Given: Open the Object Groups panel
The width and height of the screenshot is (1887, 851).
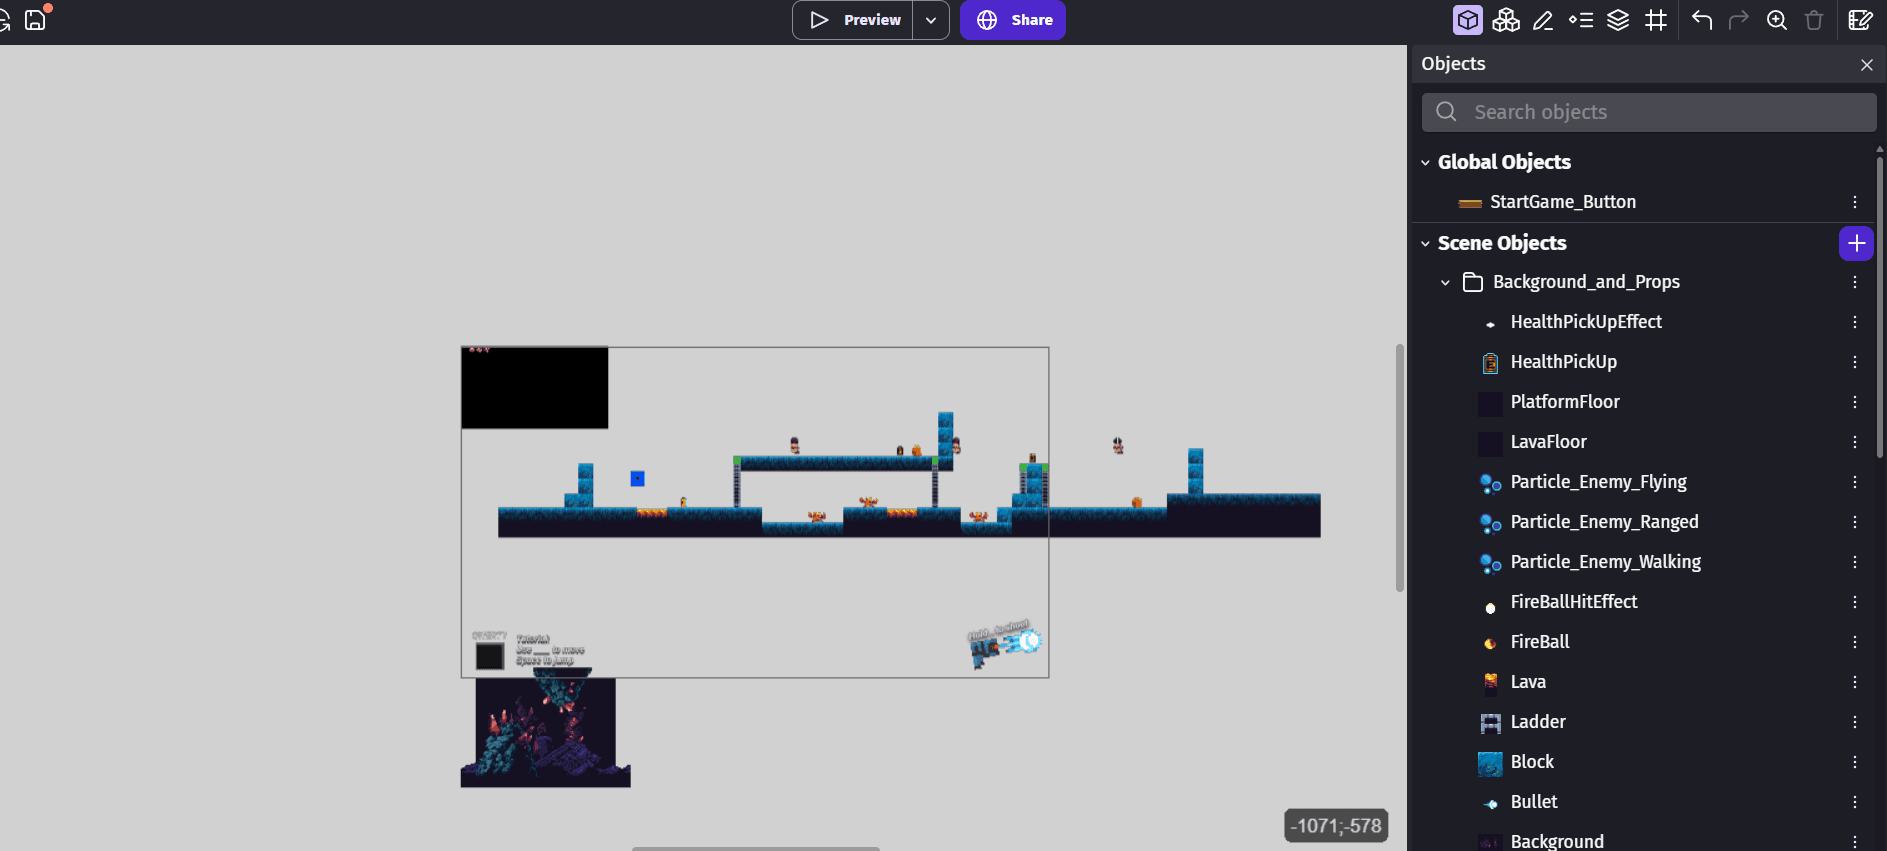Looking at the screenshot, I should tap(1505, 20).
